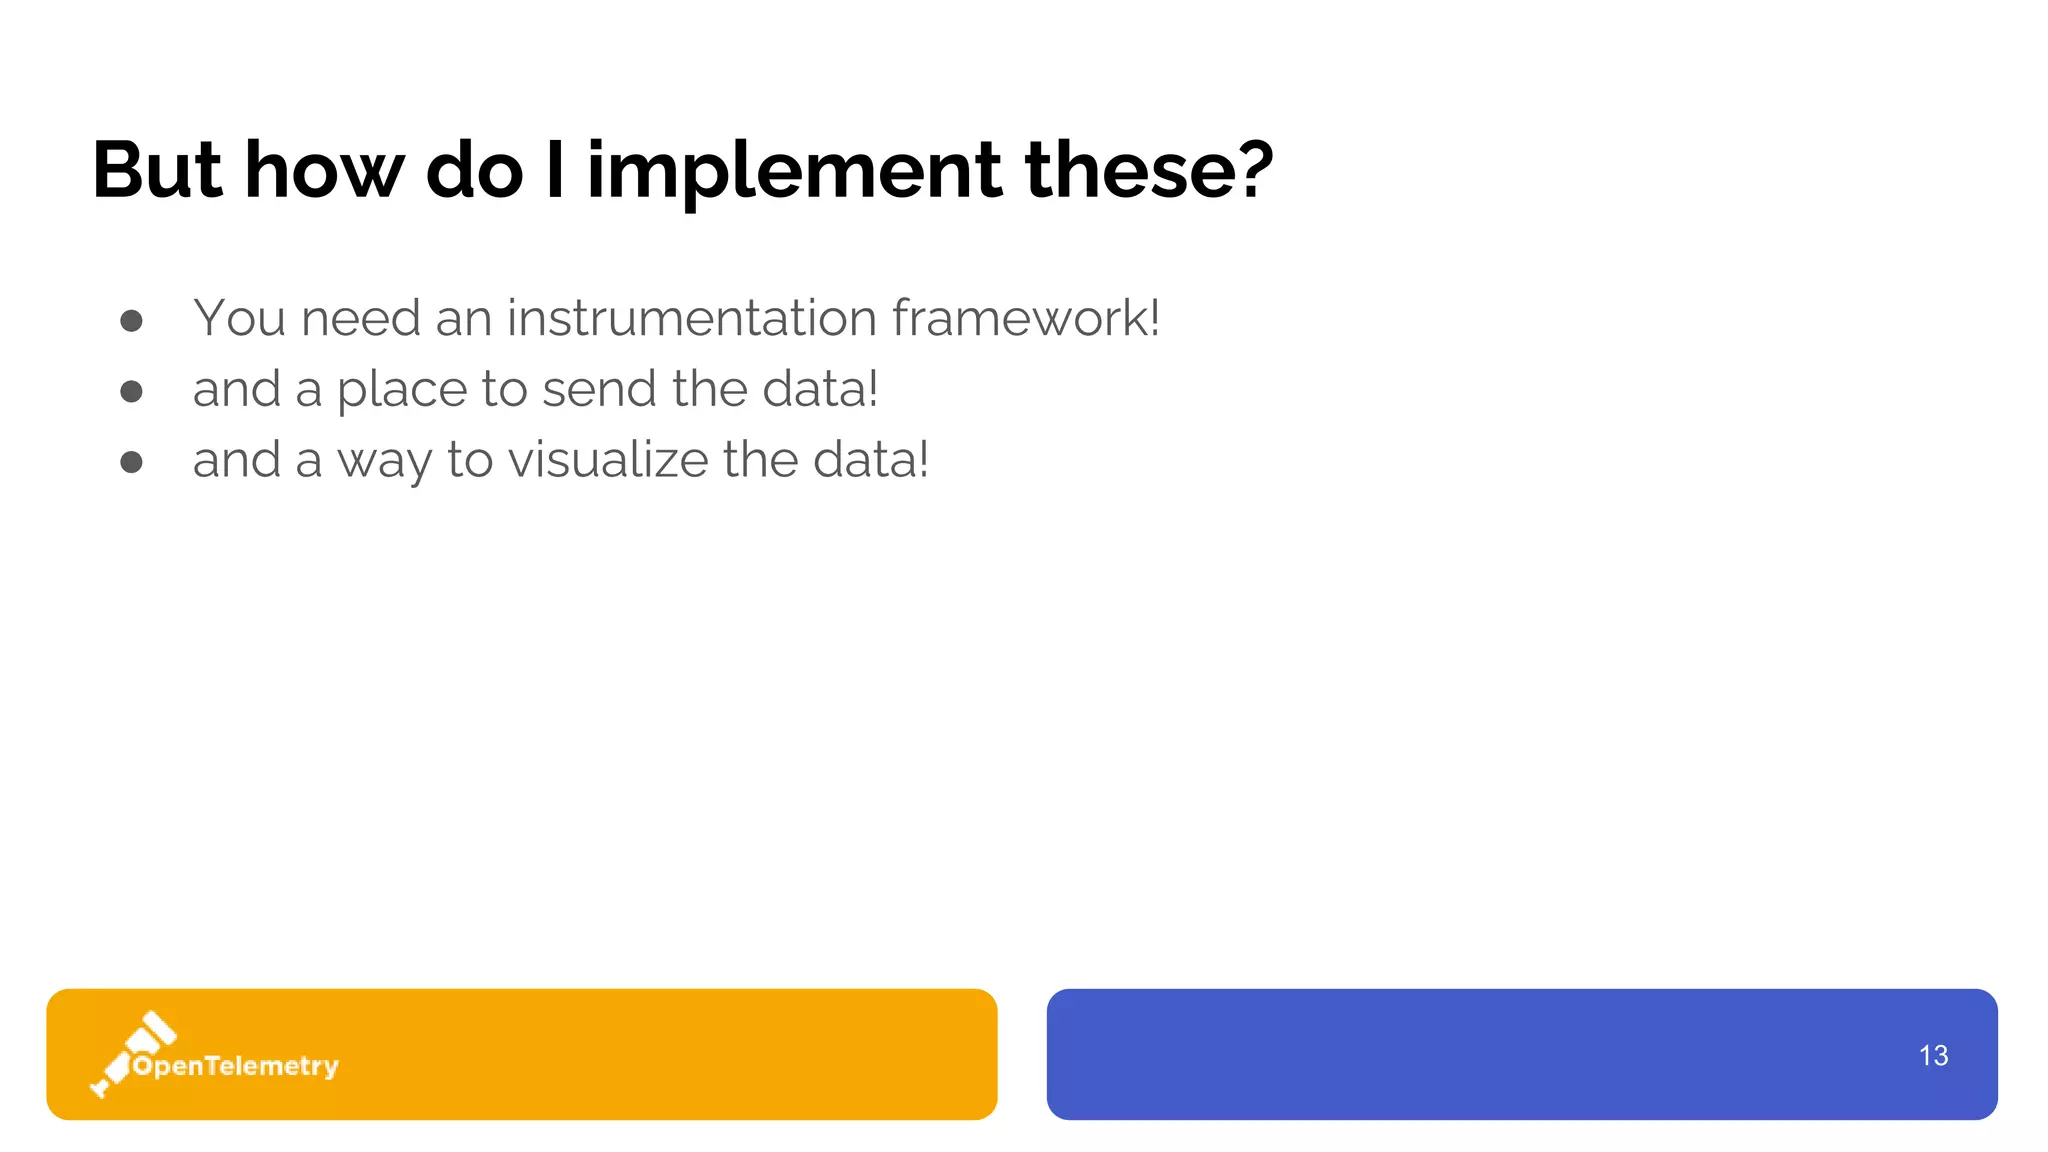The height and width of the screenshot is (1152, 2048).
Task: Click the OpenTelemetry logo text
Action: pos(236,1066)
